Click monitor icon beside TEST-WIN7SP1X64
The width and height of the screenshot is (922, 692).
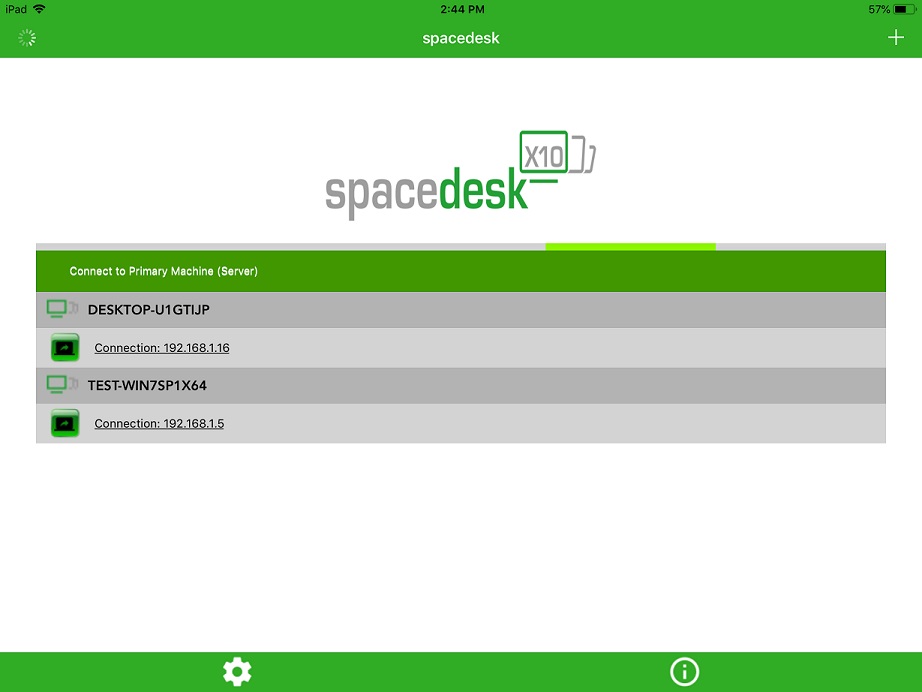pos(62,385)
